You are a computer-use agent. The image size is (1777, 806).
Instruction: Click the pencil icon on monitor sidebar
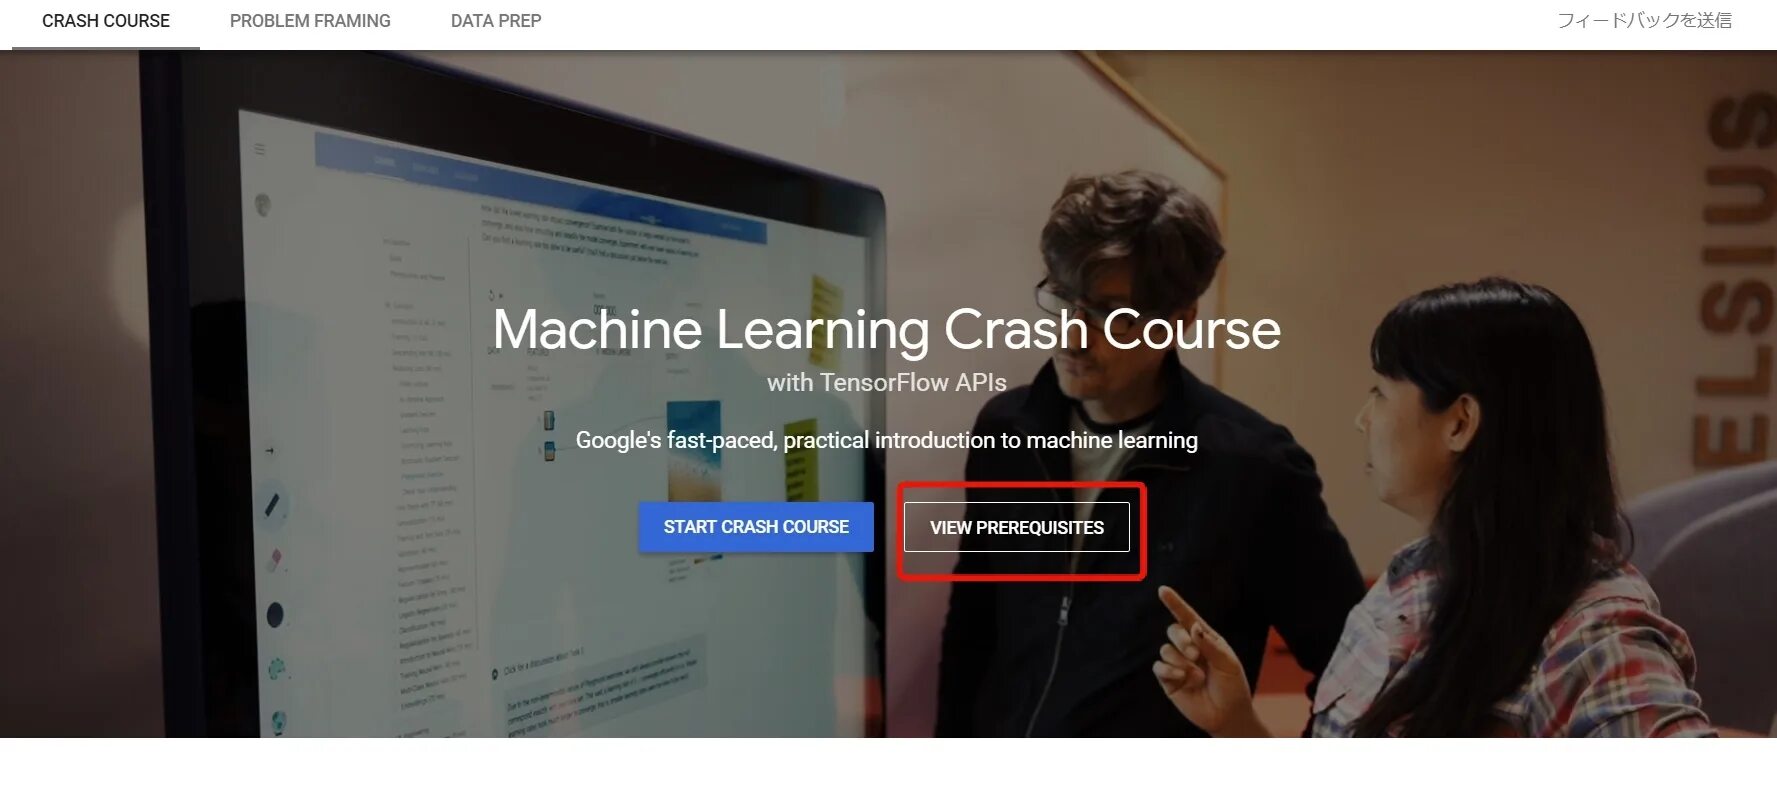click(x=273, y=503)
